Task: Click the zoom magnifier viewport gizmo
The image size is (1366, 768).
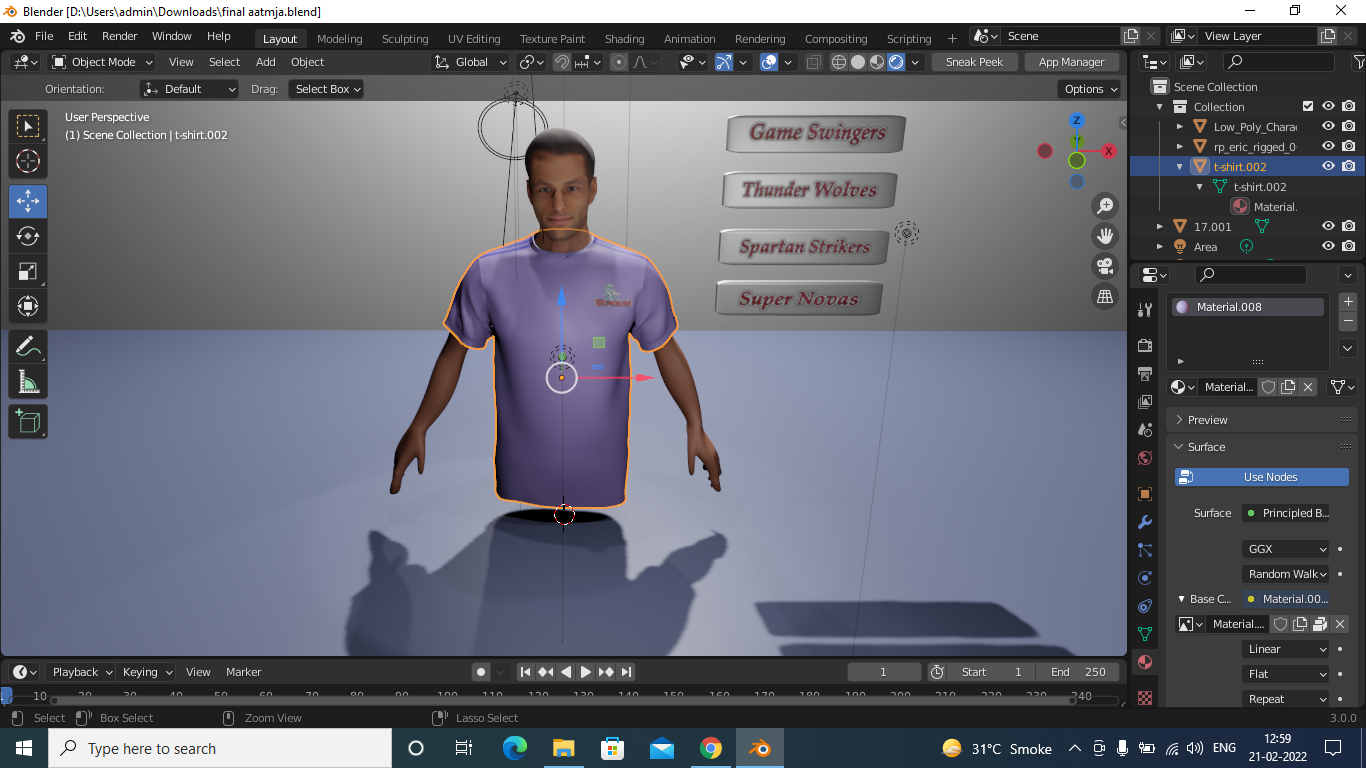Action: pos(1105,206)
